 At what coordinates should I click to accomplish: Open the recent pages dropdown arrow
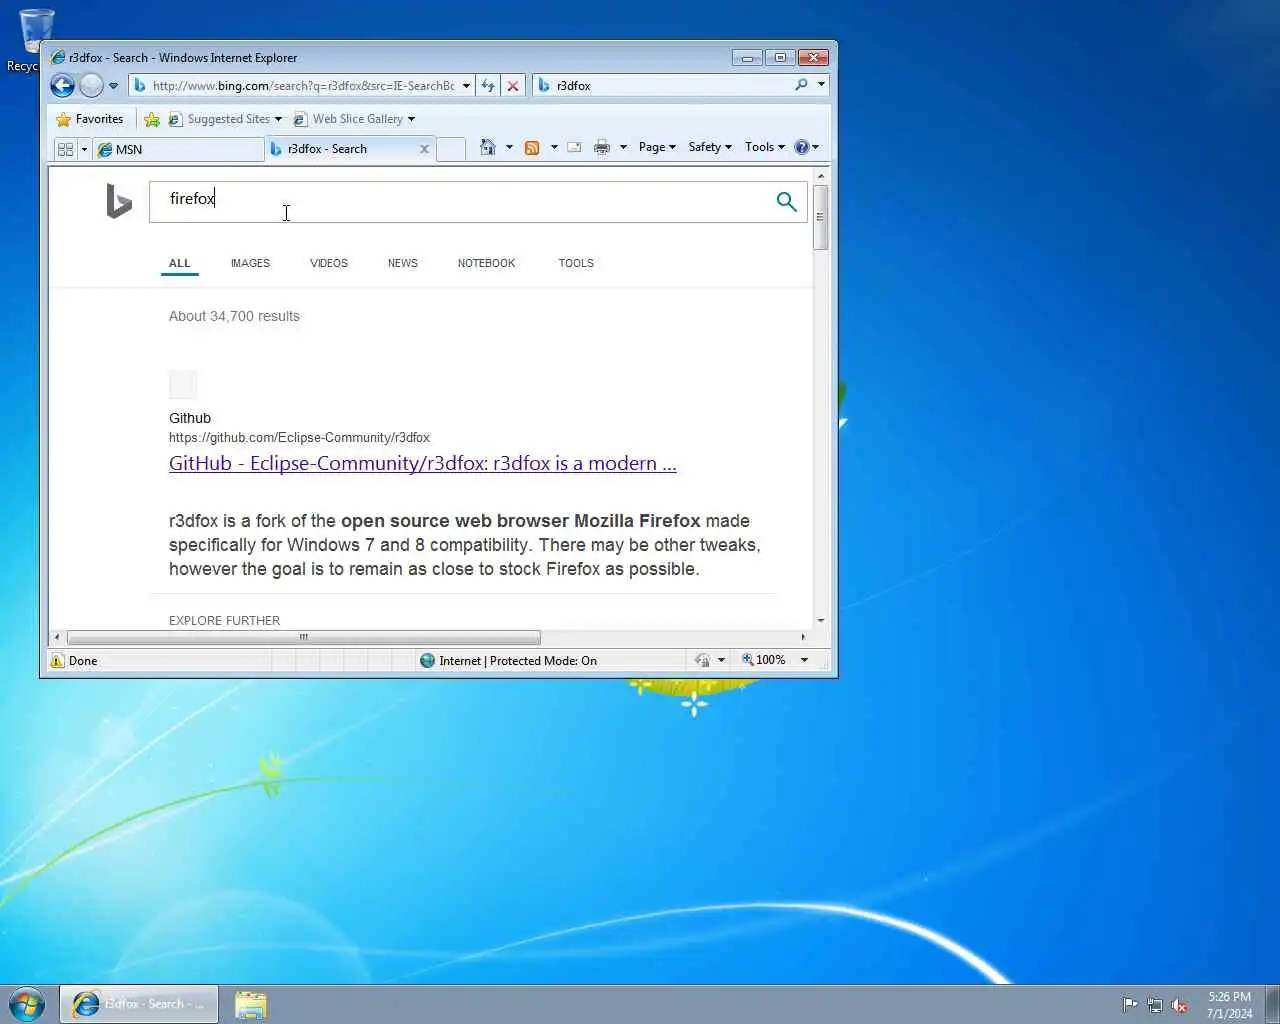click(x=113, y=86)
